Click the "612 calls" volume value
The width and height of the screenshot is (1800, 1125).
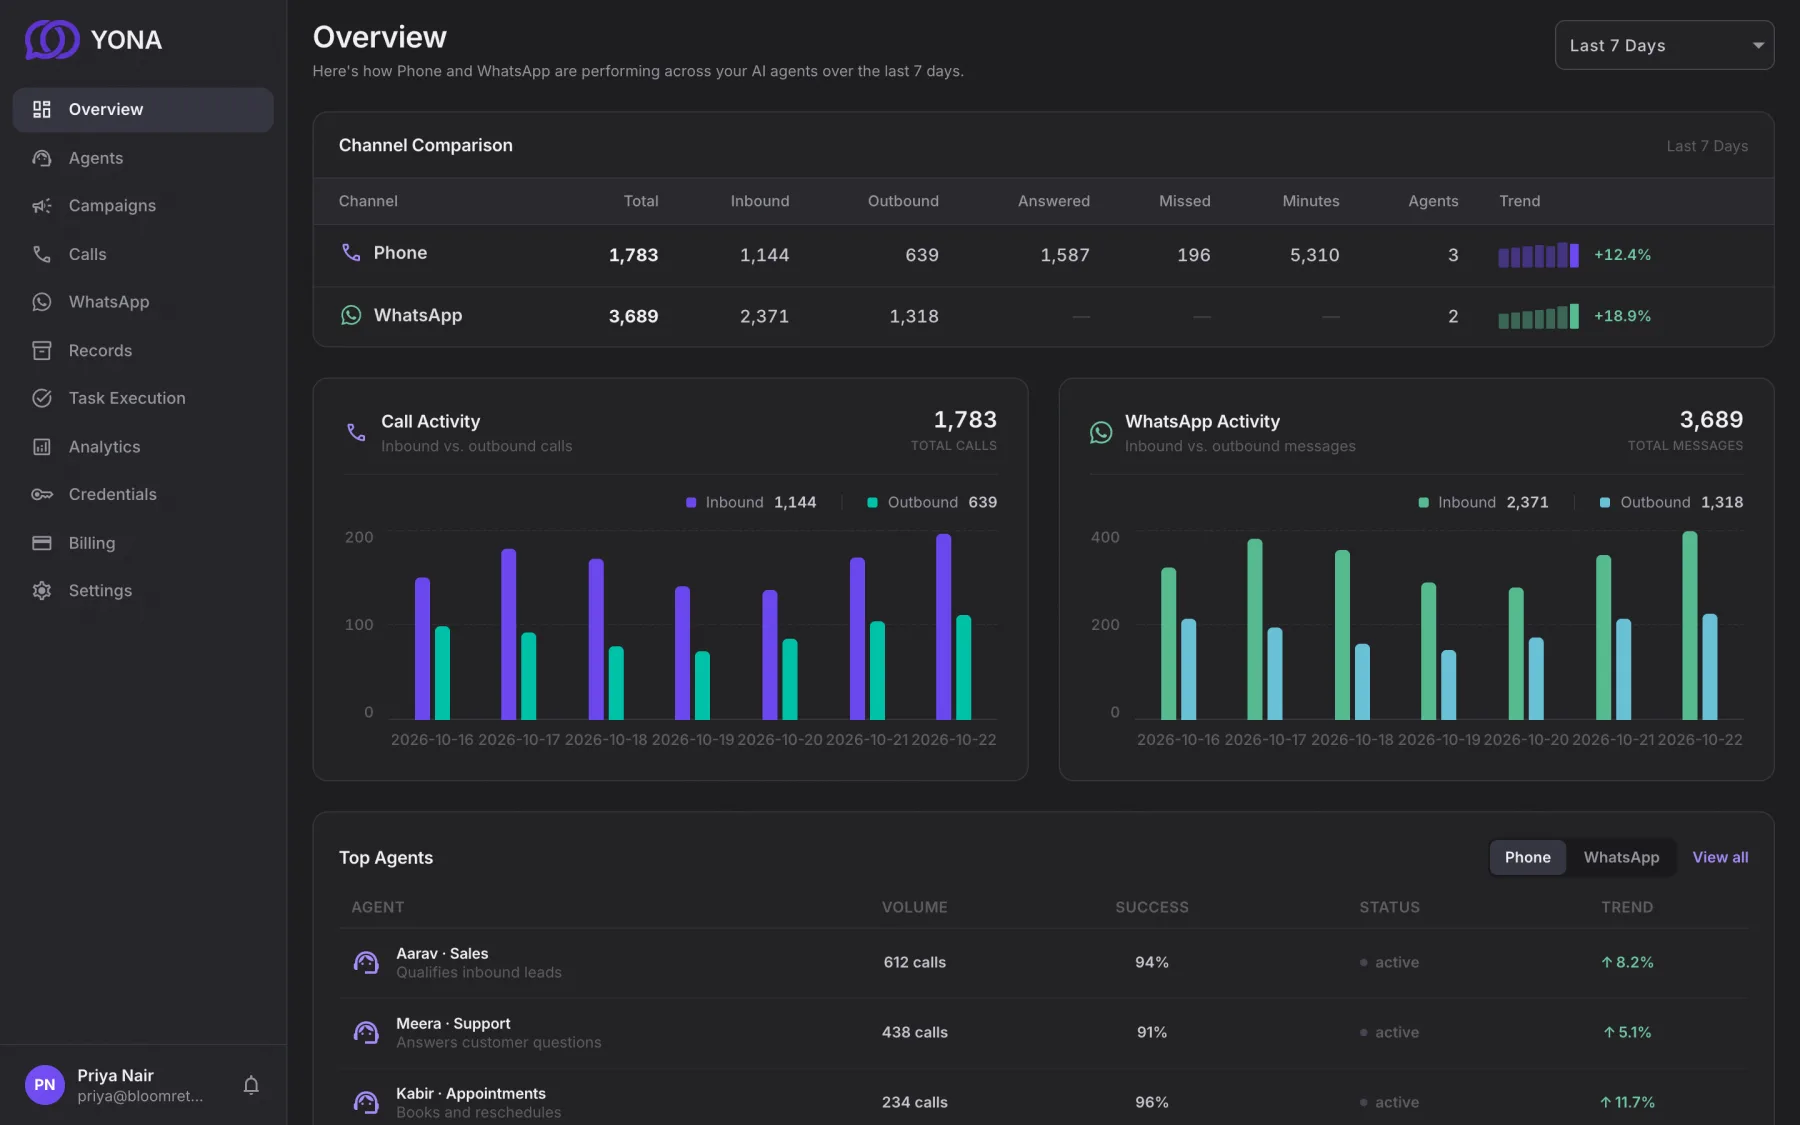tap(914, 962)
